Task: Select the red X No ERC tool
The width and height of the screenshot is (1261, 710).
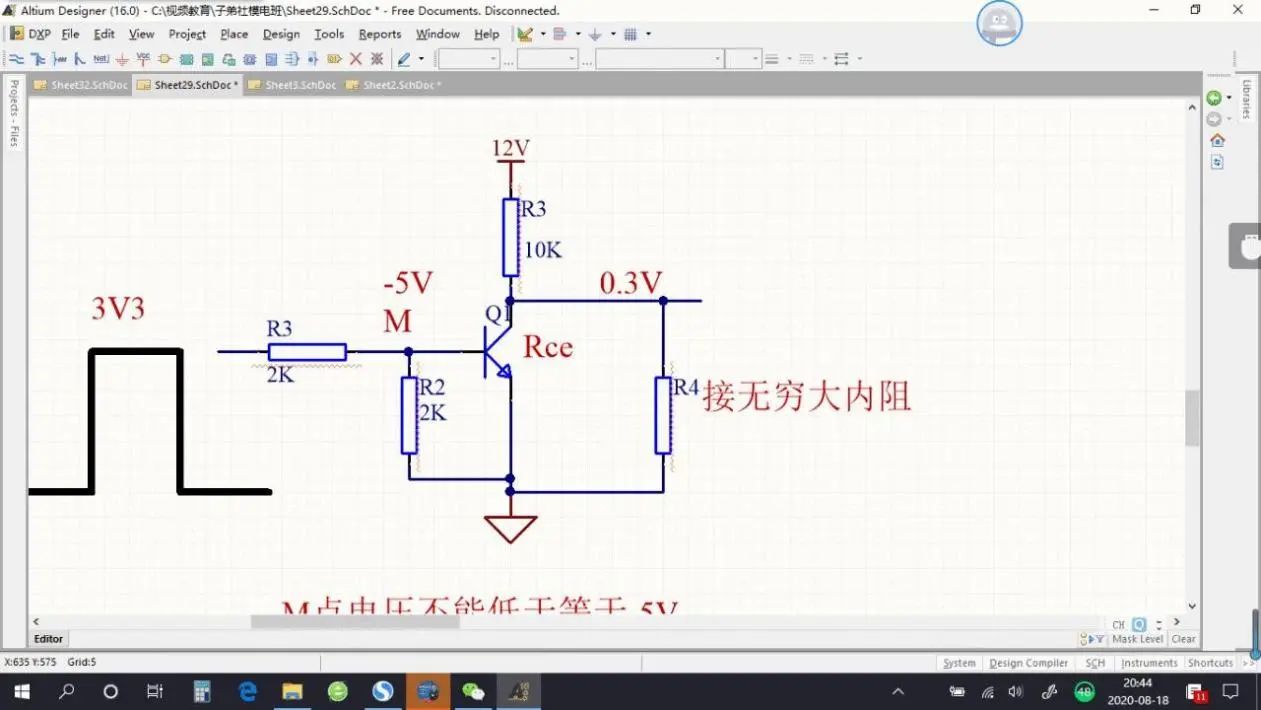Action: pyautogui.click(x=355, y=59)
